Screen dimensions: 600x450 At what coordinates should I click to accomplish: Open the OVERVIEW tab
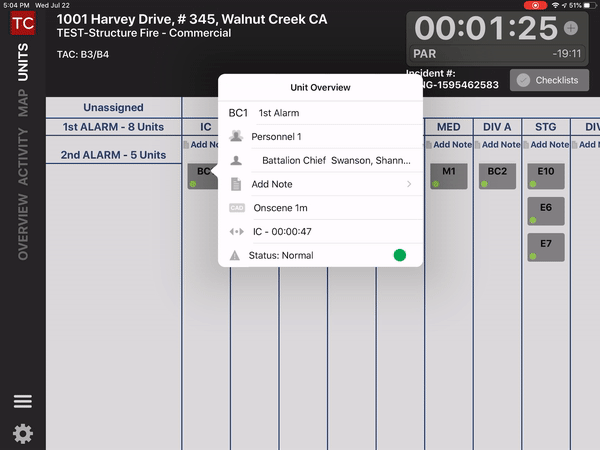click(22, 227)
